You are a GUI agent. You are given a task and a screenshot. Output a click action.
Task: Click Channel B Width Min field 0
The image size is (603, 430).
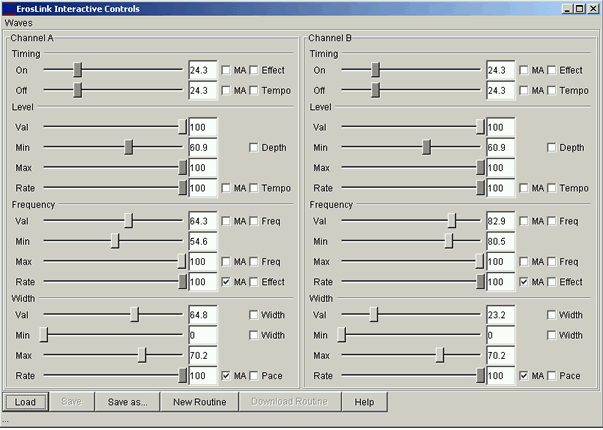(x=501, y=335)
